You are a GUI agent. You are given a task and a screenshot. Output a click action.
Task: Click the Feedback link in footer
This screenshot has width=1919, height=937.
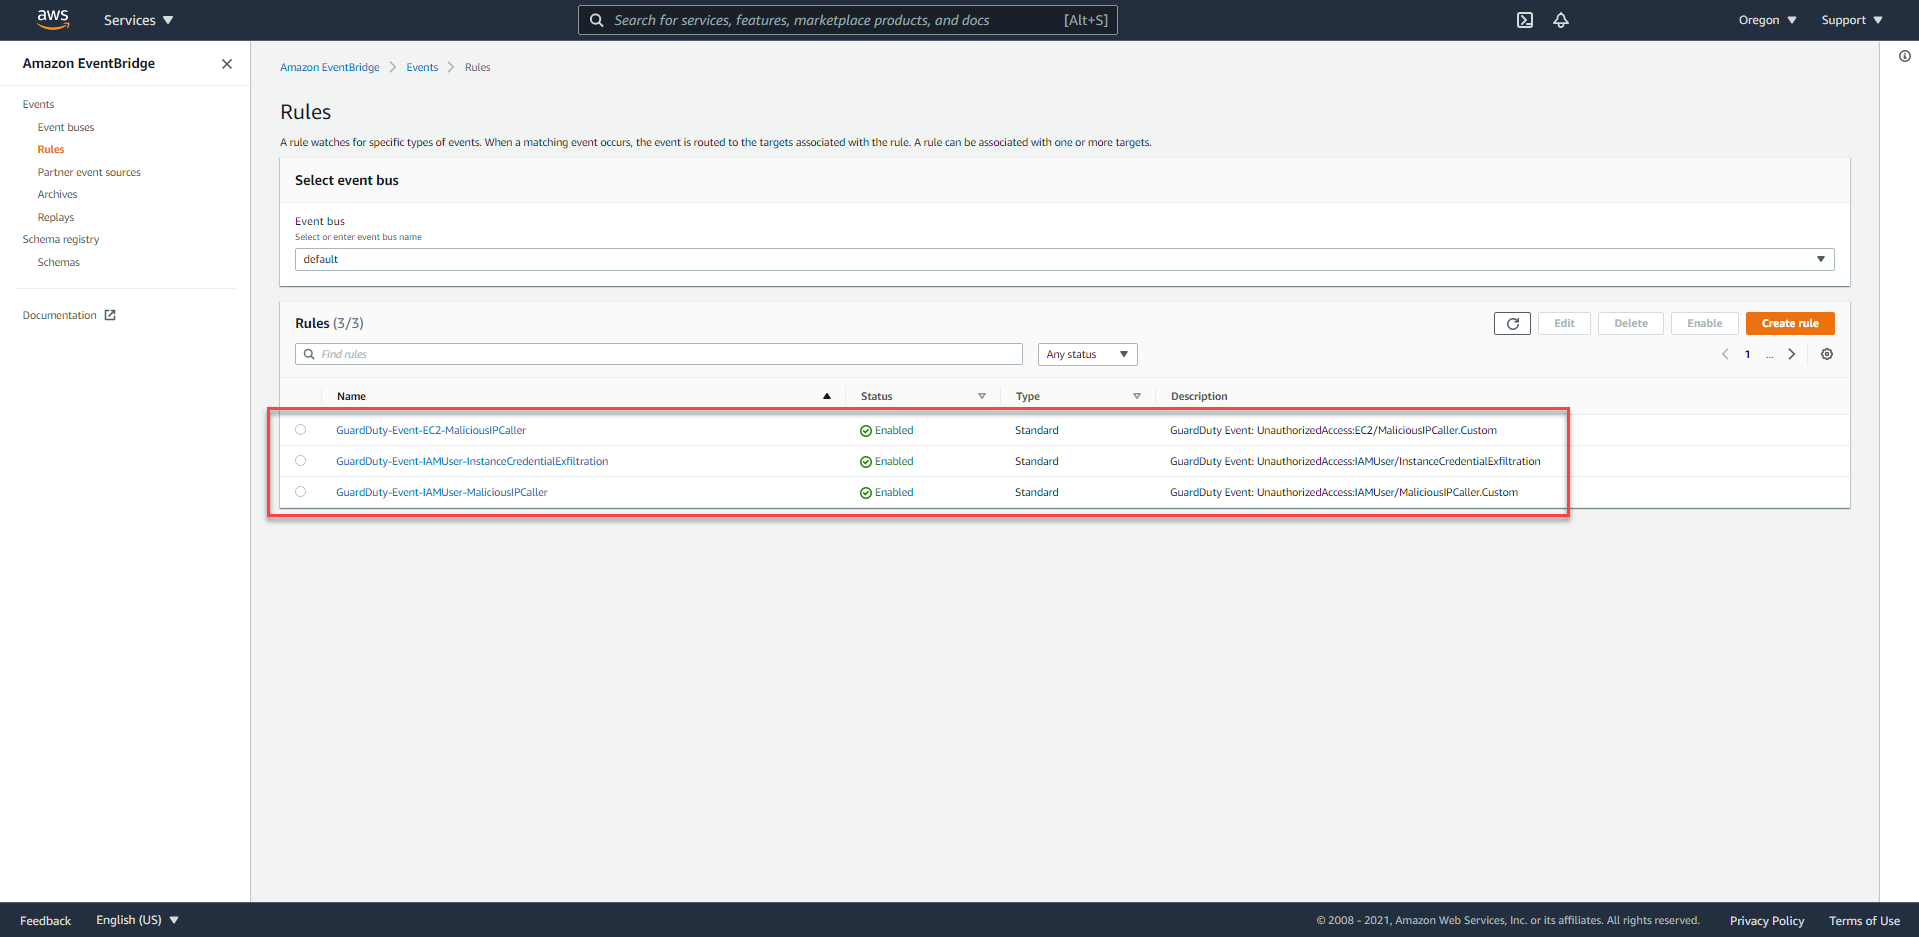point(45,921)
